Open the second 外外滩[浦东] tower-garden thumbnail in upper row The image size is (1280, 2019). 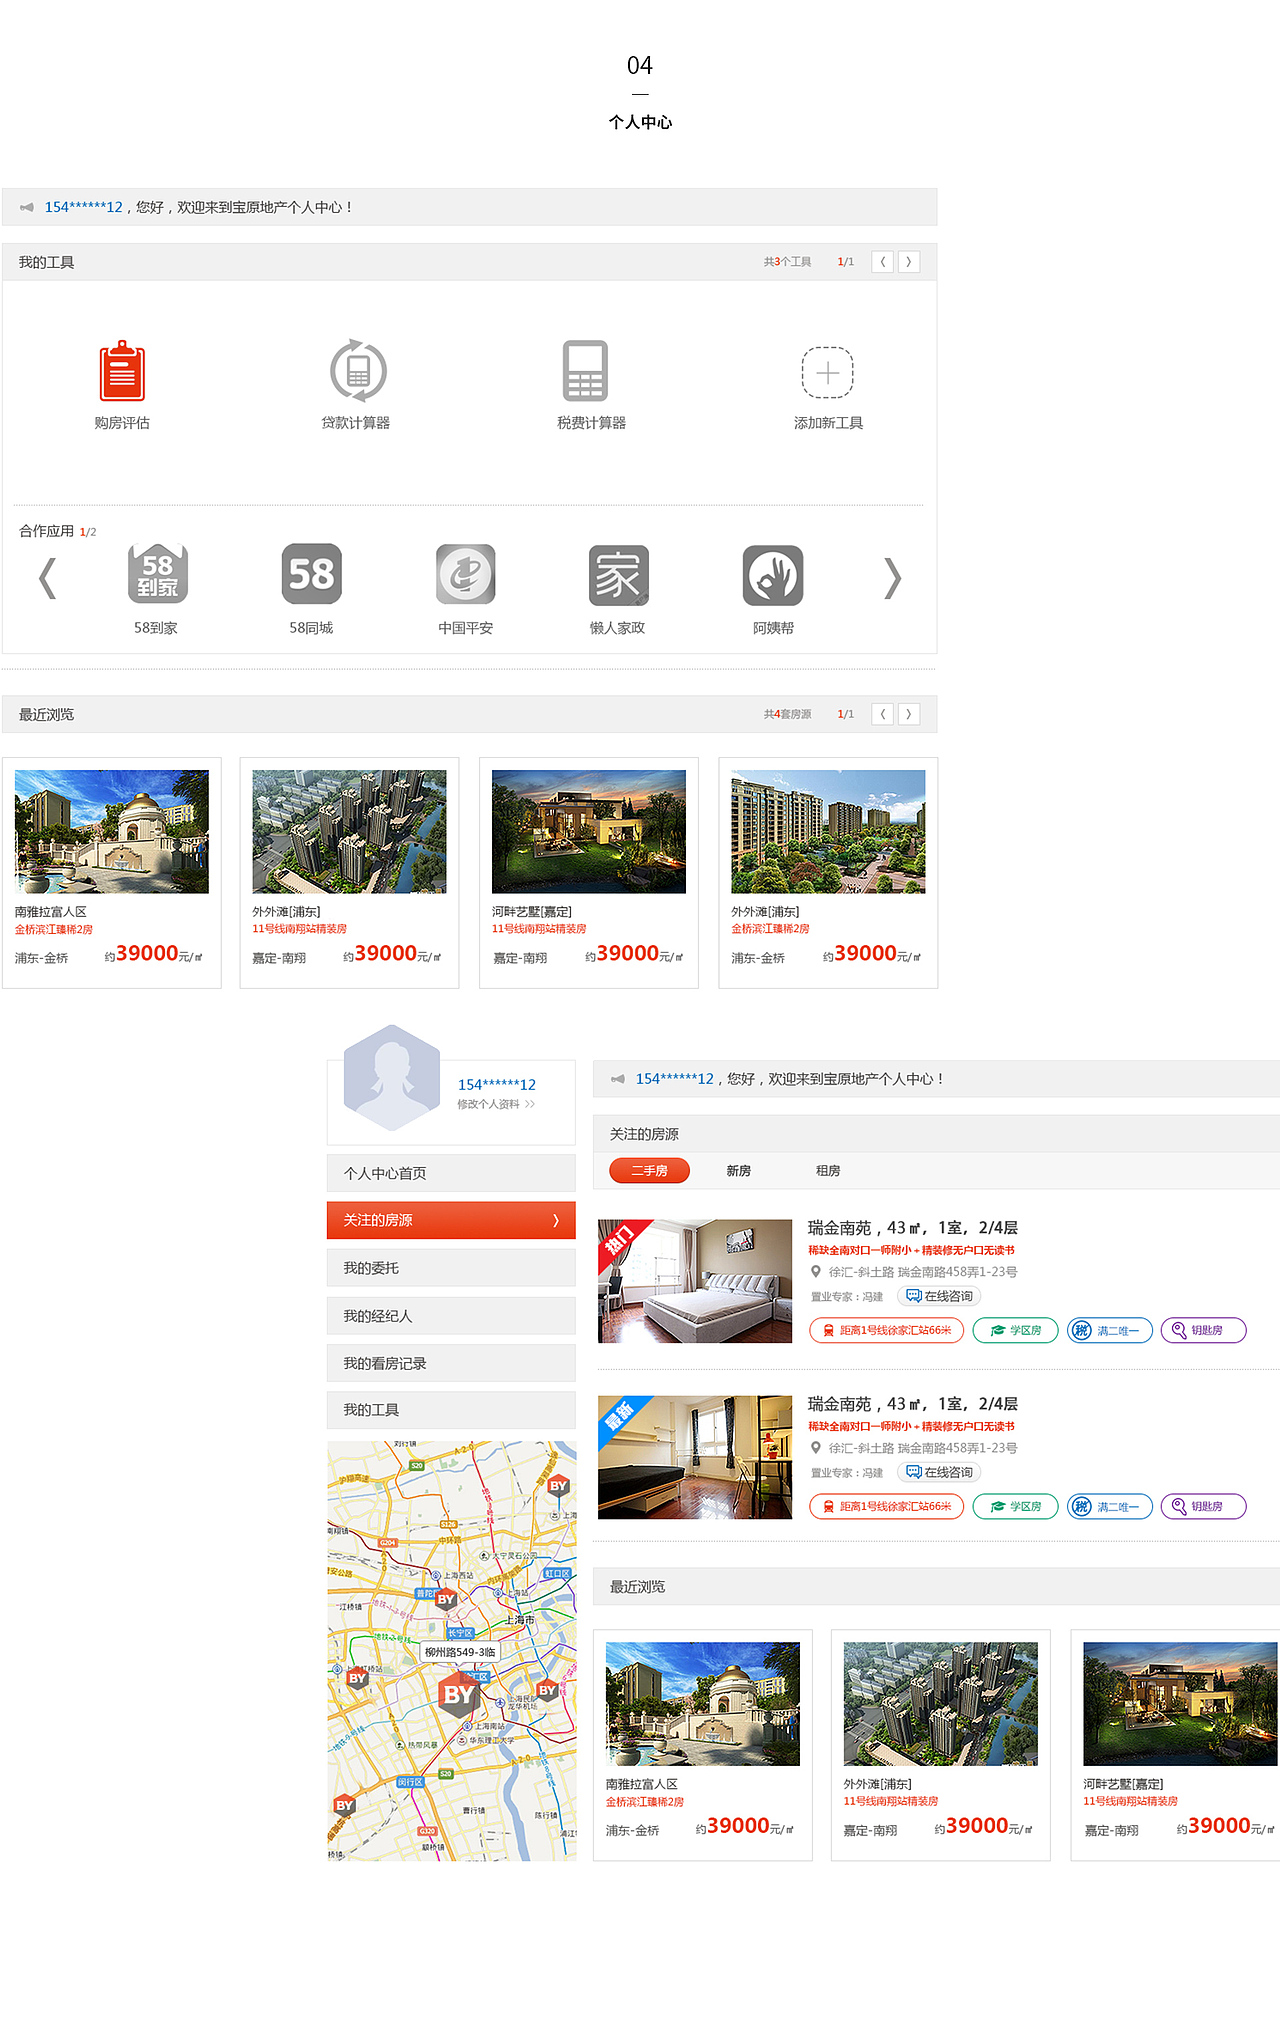point(828,831)
